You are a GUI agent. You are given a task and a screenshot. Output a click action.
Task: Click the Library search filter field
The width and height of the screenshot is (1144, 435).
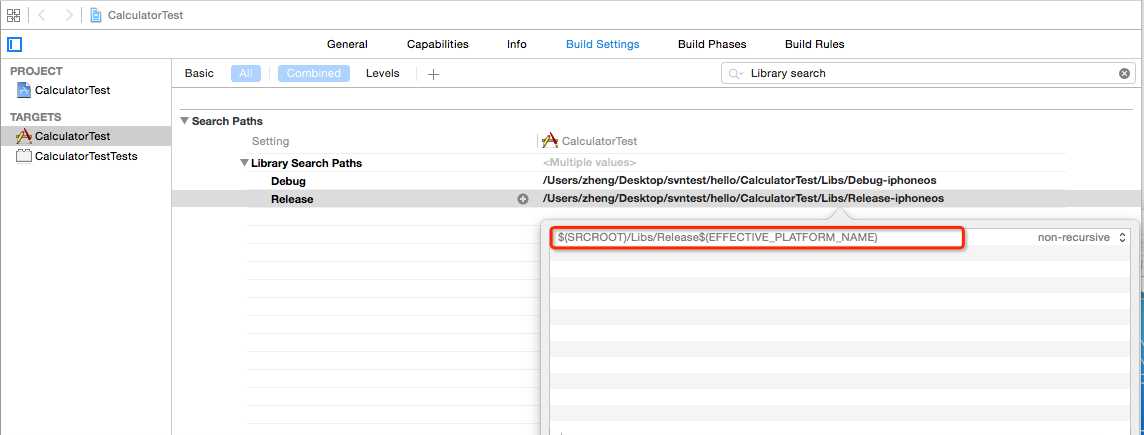930,73
